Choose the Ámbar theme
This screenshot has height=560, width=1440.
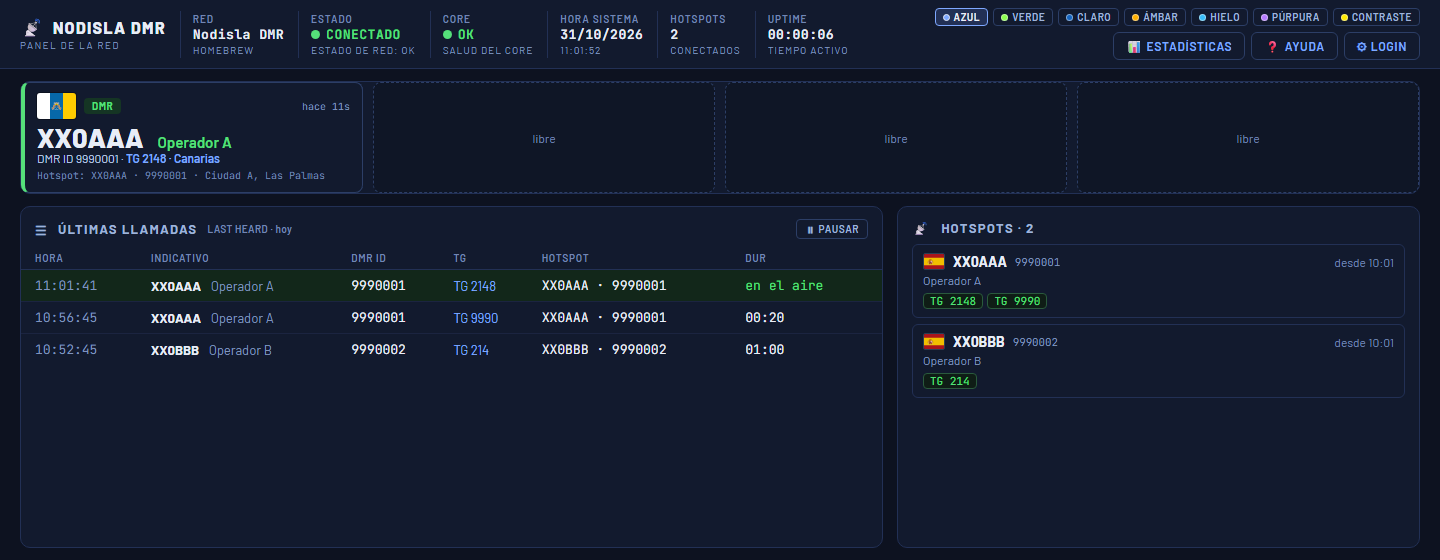tap(1154, 17)
